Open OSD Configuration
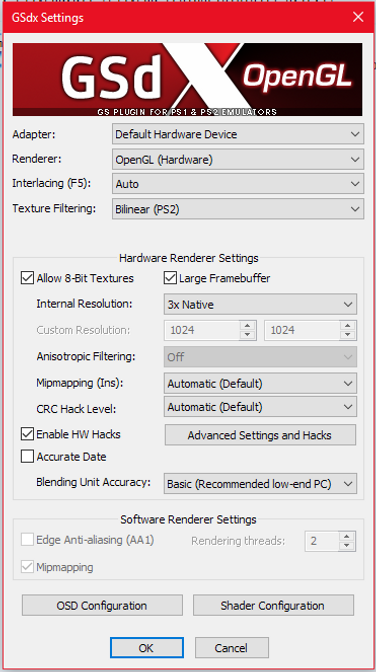 tap(102, 605)
